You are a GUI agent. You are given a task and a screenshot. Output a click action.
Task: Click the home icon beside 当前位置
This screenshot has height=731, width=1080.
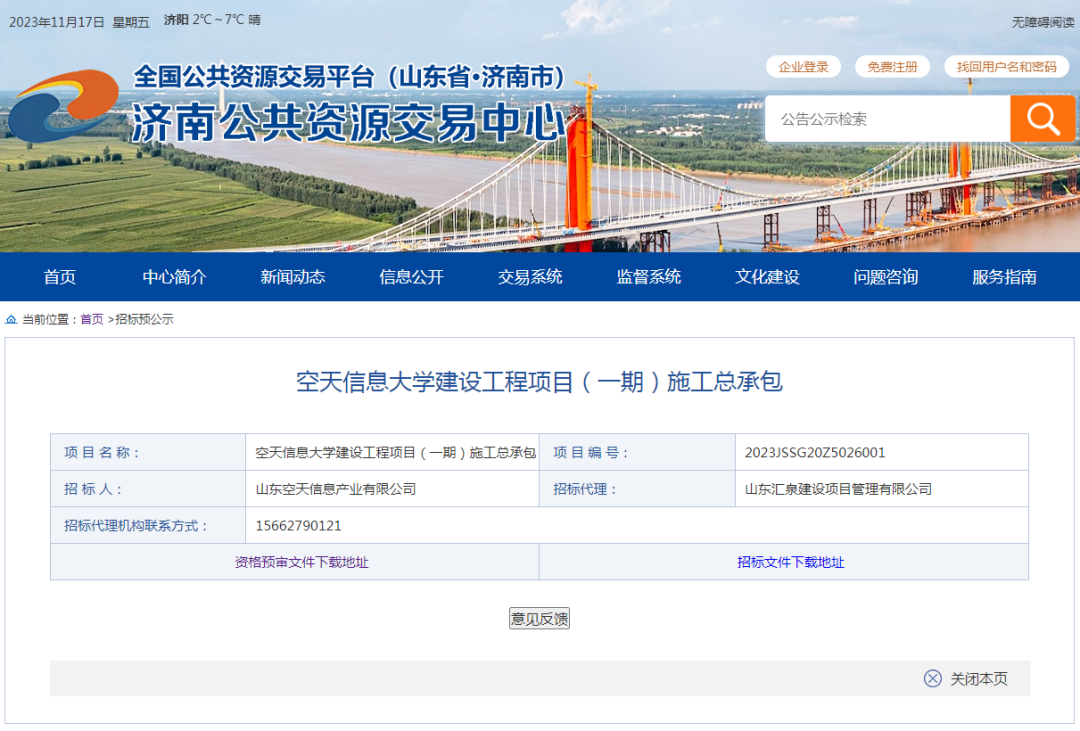11,319
